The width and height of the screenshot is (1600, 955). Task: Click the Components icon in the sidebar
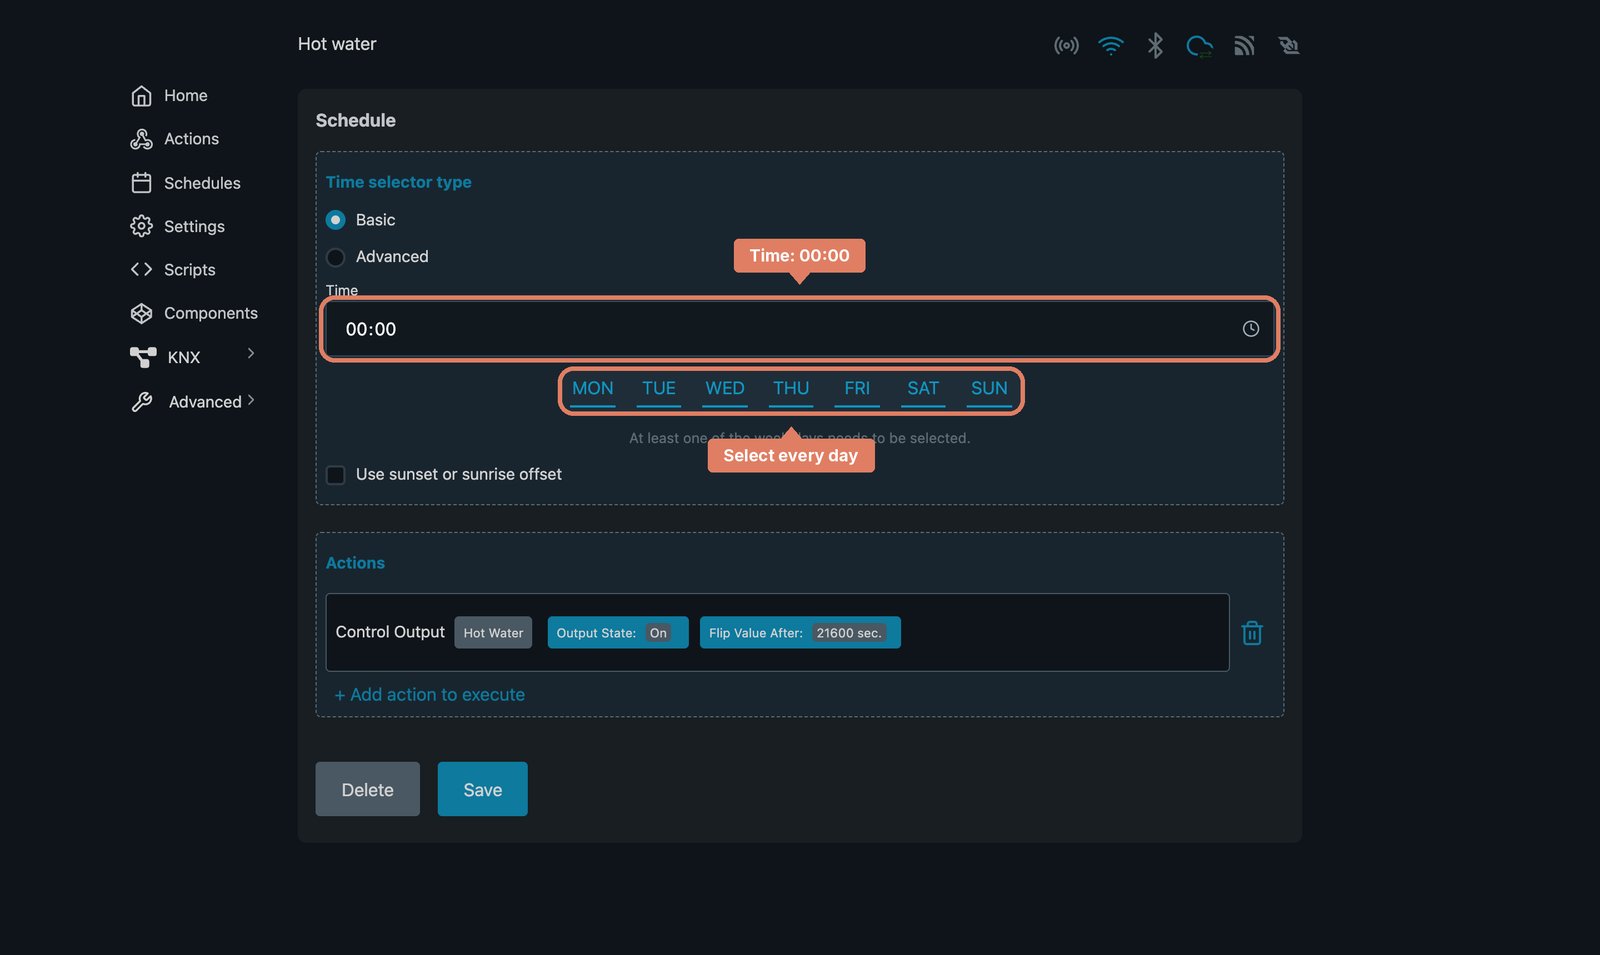click(x=141, y=314)
